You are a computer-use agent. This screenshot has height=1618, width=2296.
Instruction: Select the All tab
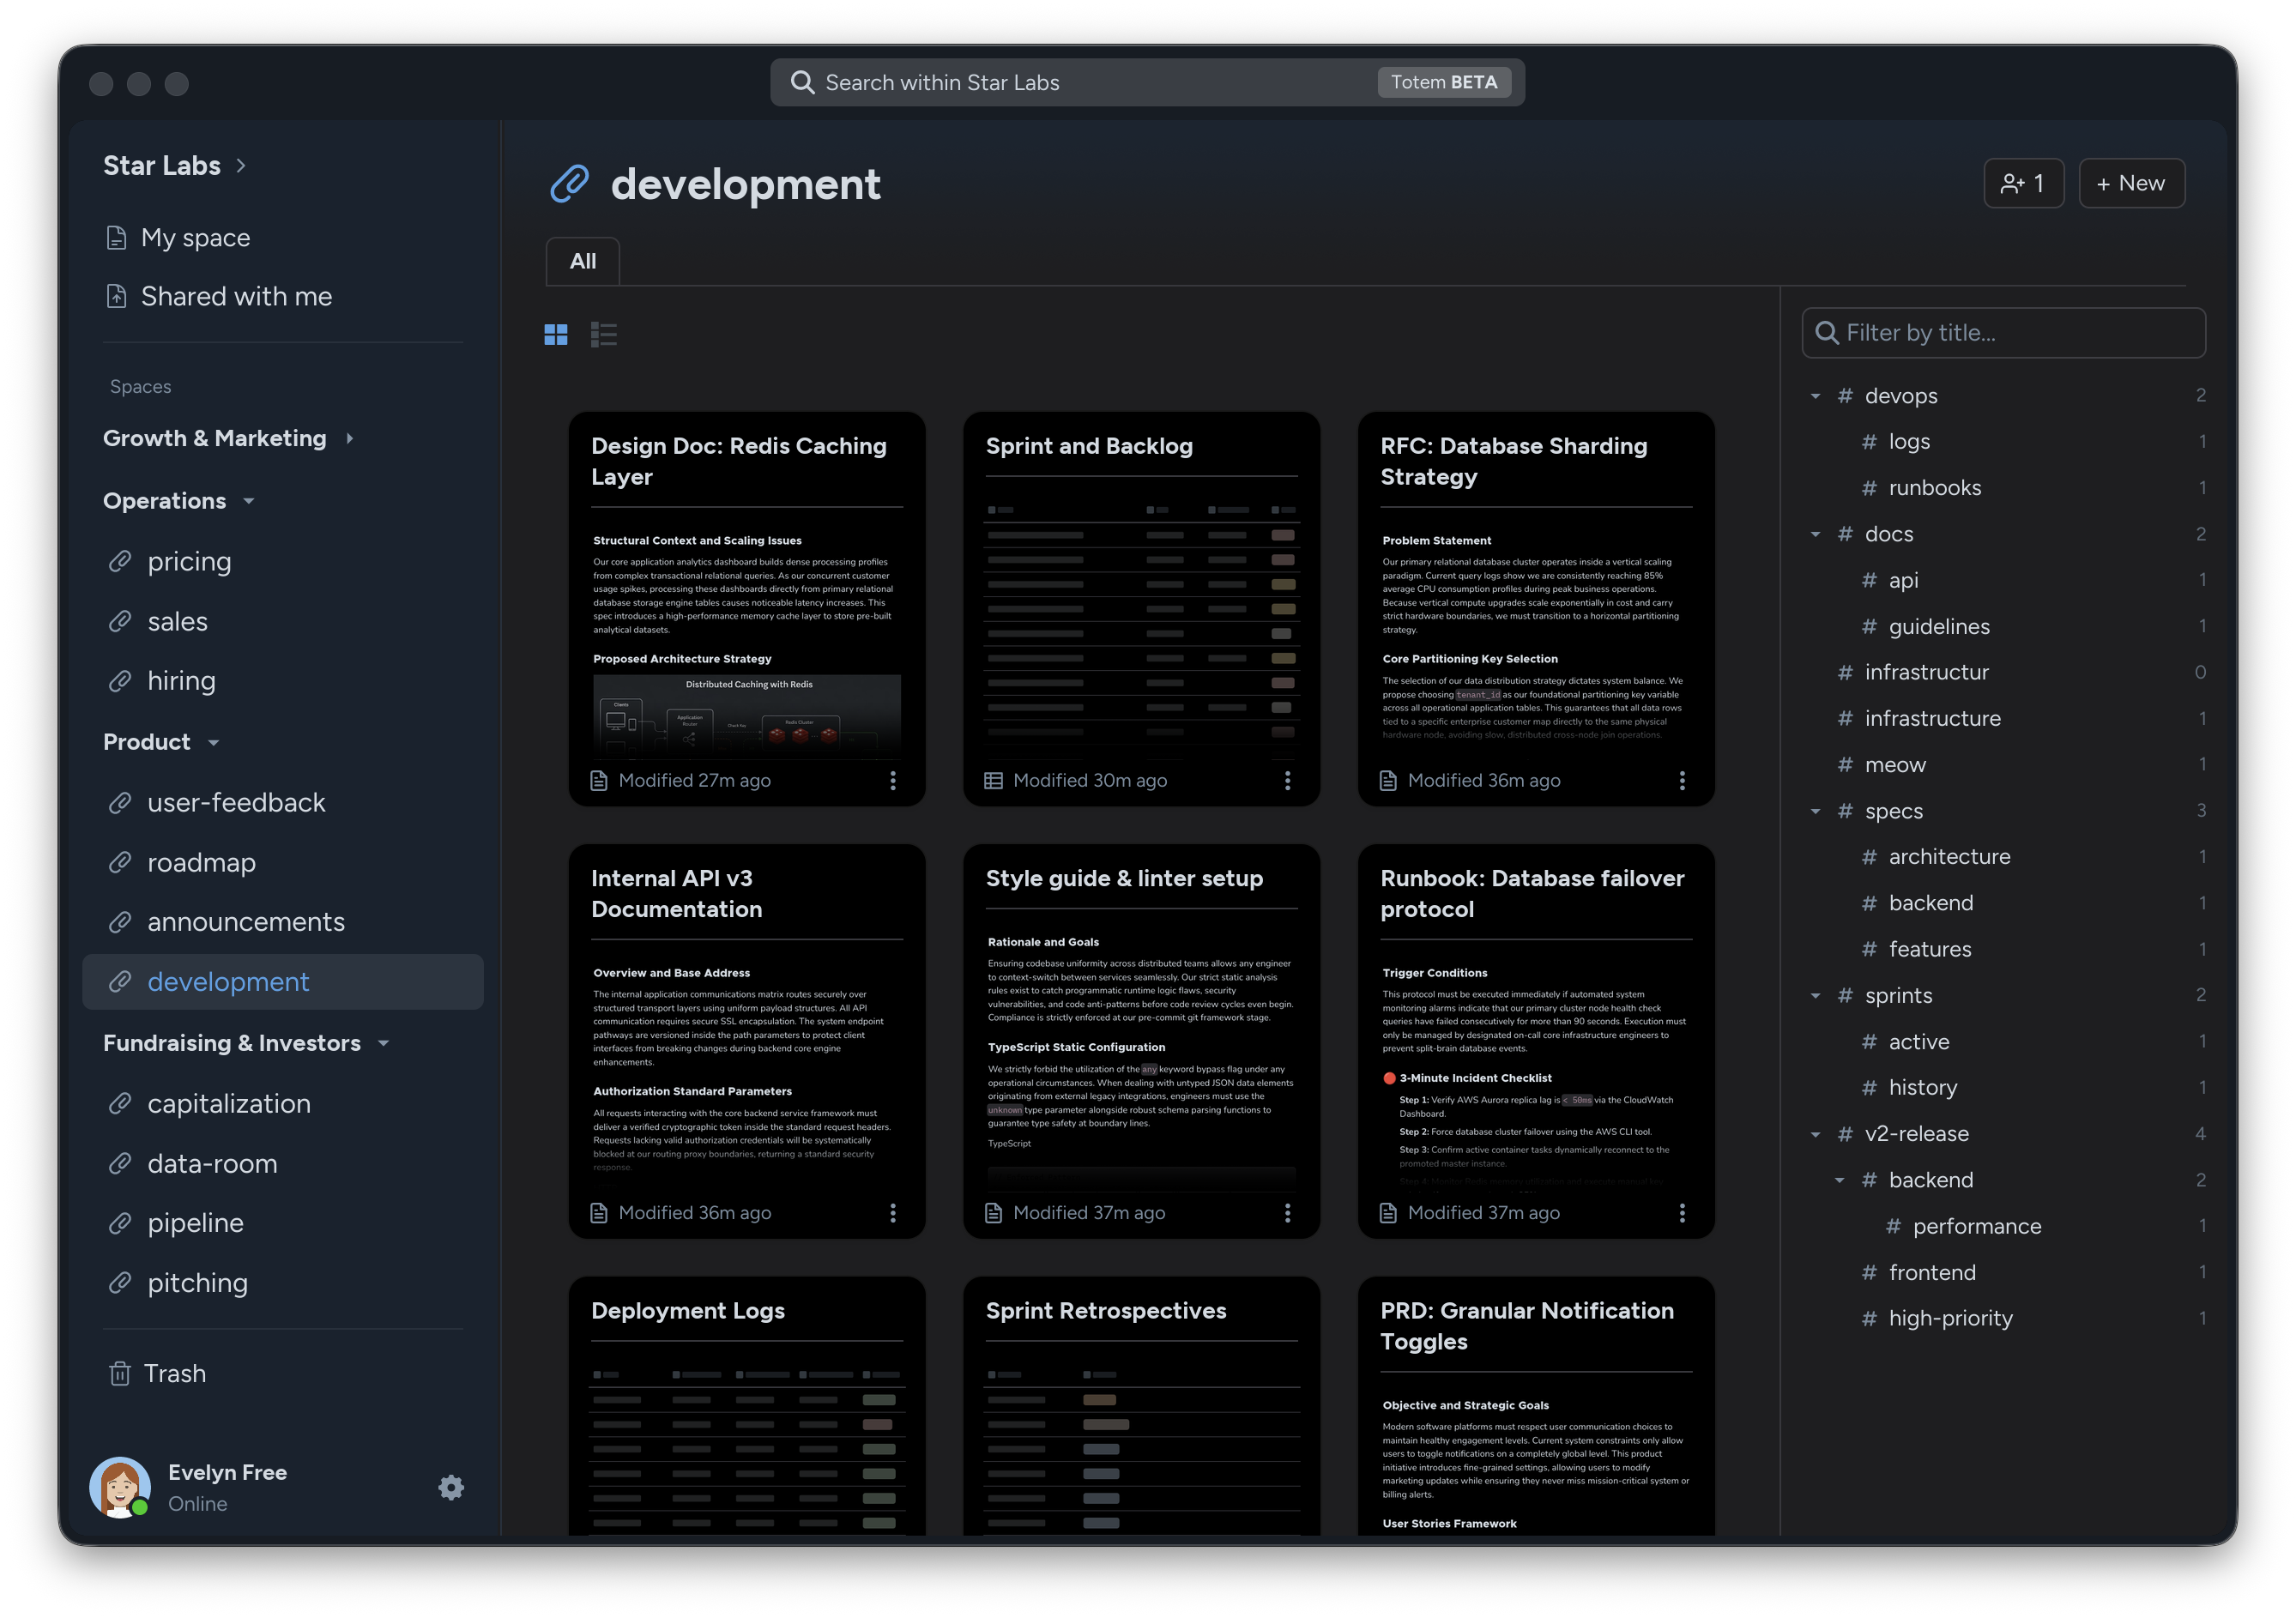(x=583, y=261)
